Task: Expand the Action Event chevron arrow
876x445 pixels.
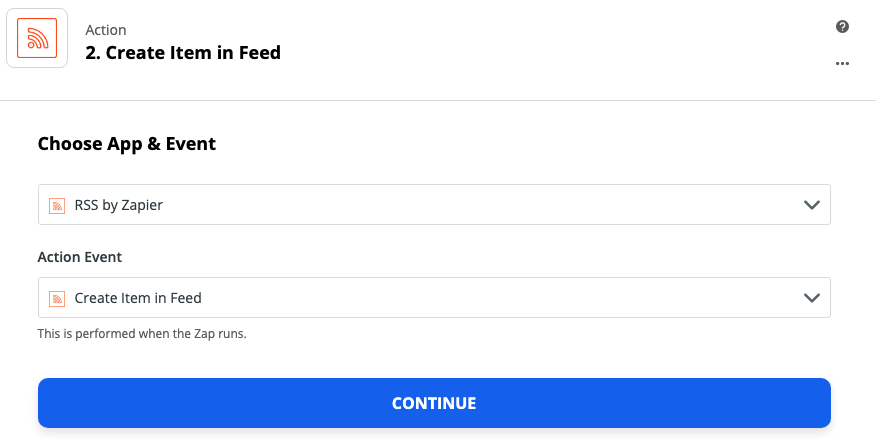Action: pos(811,298)
